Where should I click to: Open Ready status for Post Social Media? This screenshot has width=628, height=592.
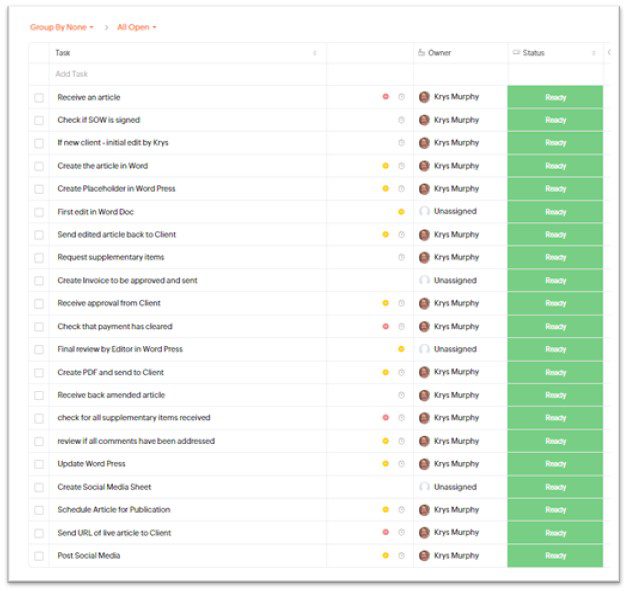click(555, 556)
